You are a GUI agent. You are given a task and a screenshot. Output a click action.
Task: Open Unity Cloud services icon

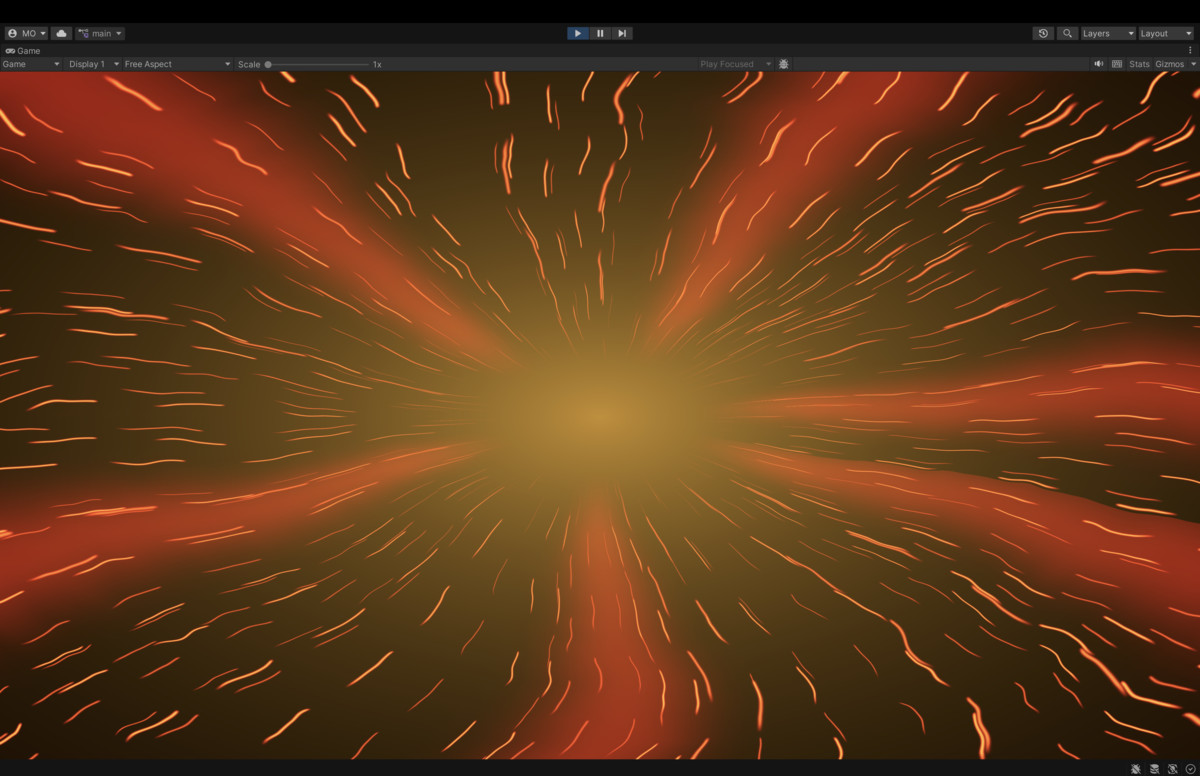coord(62,33)
